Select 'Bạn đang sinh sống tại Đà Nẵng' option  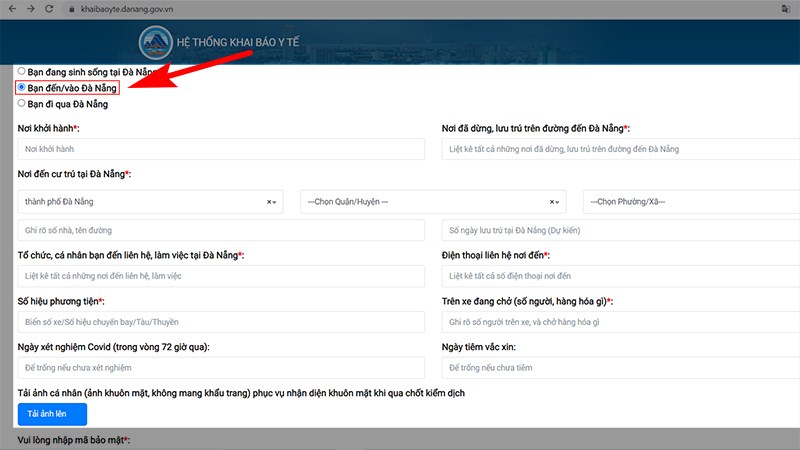coord(21,71)
